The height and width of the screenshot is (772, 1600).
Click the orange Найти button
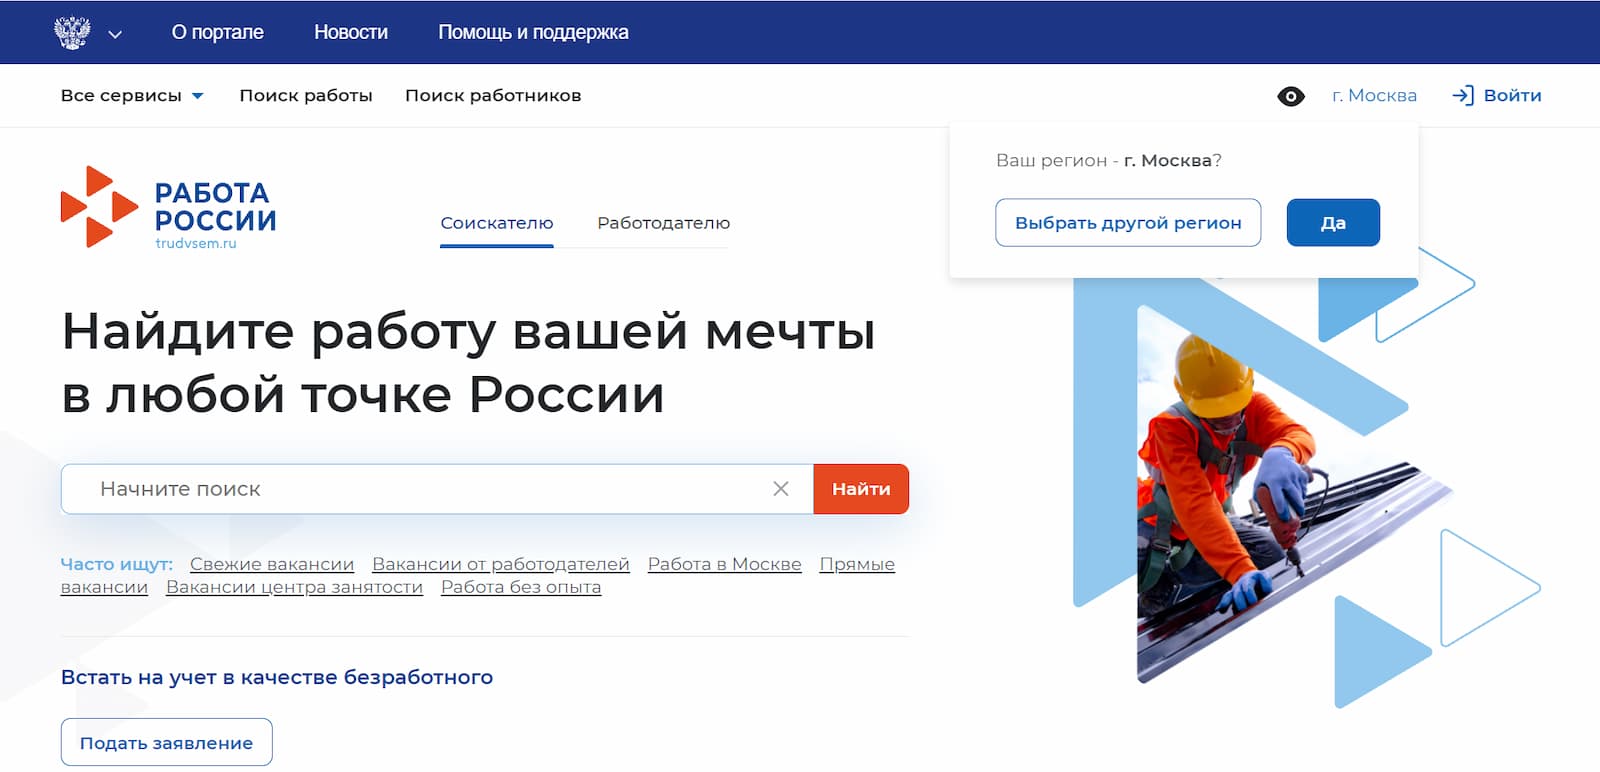point(861,489)
